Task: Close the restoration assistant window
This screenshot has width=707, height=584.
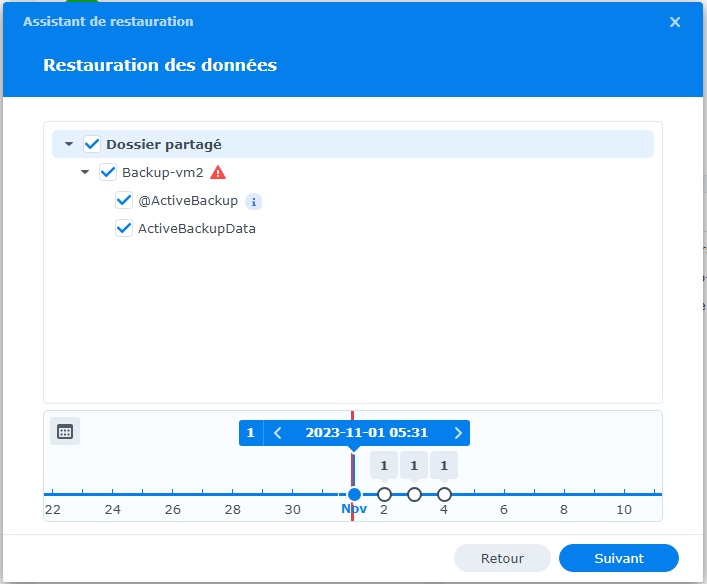Action: [x=675, y=22]
